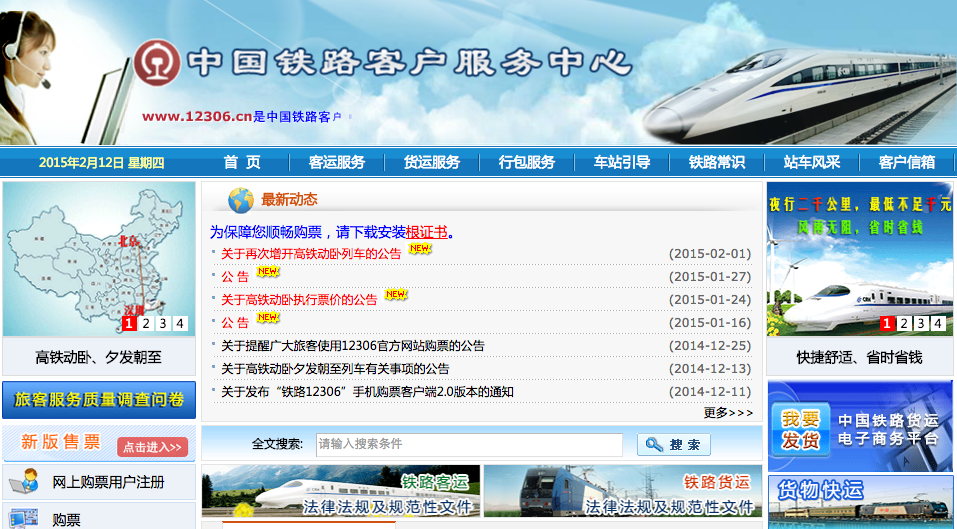Click the magnifier icon in 搜索 button

tap(654, 445)
